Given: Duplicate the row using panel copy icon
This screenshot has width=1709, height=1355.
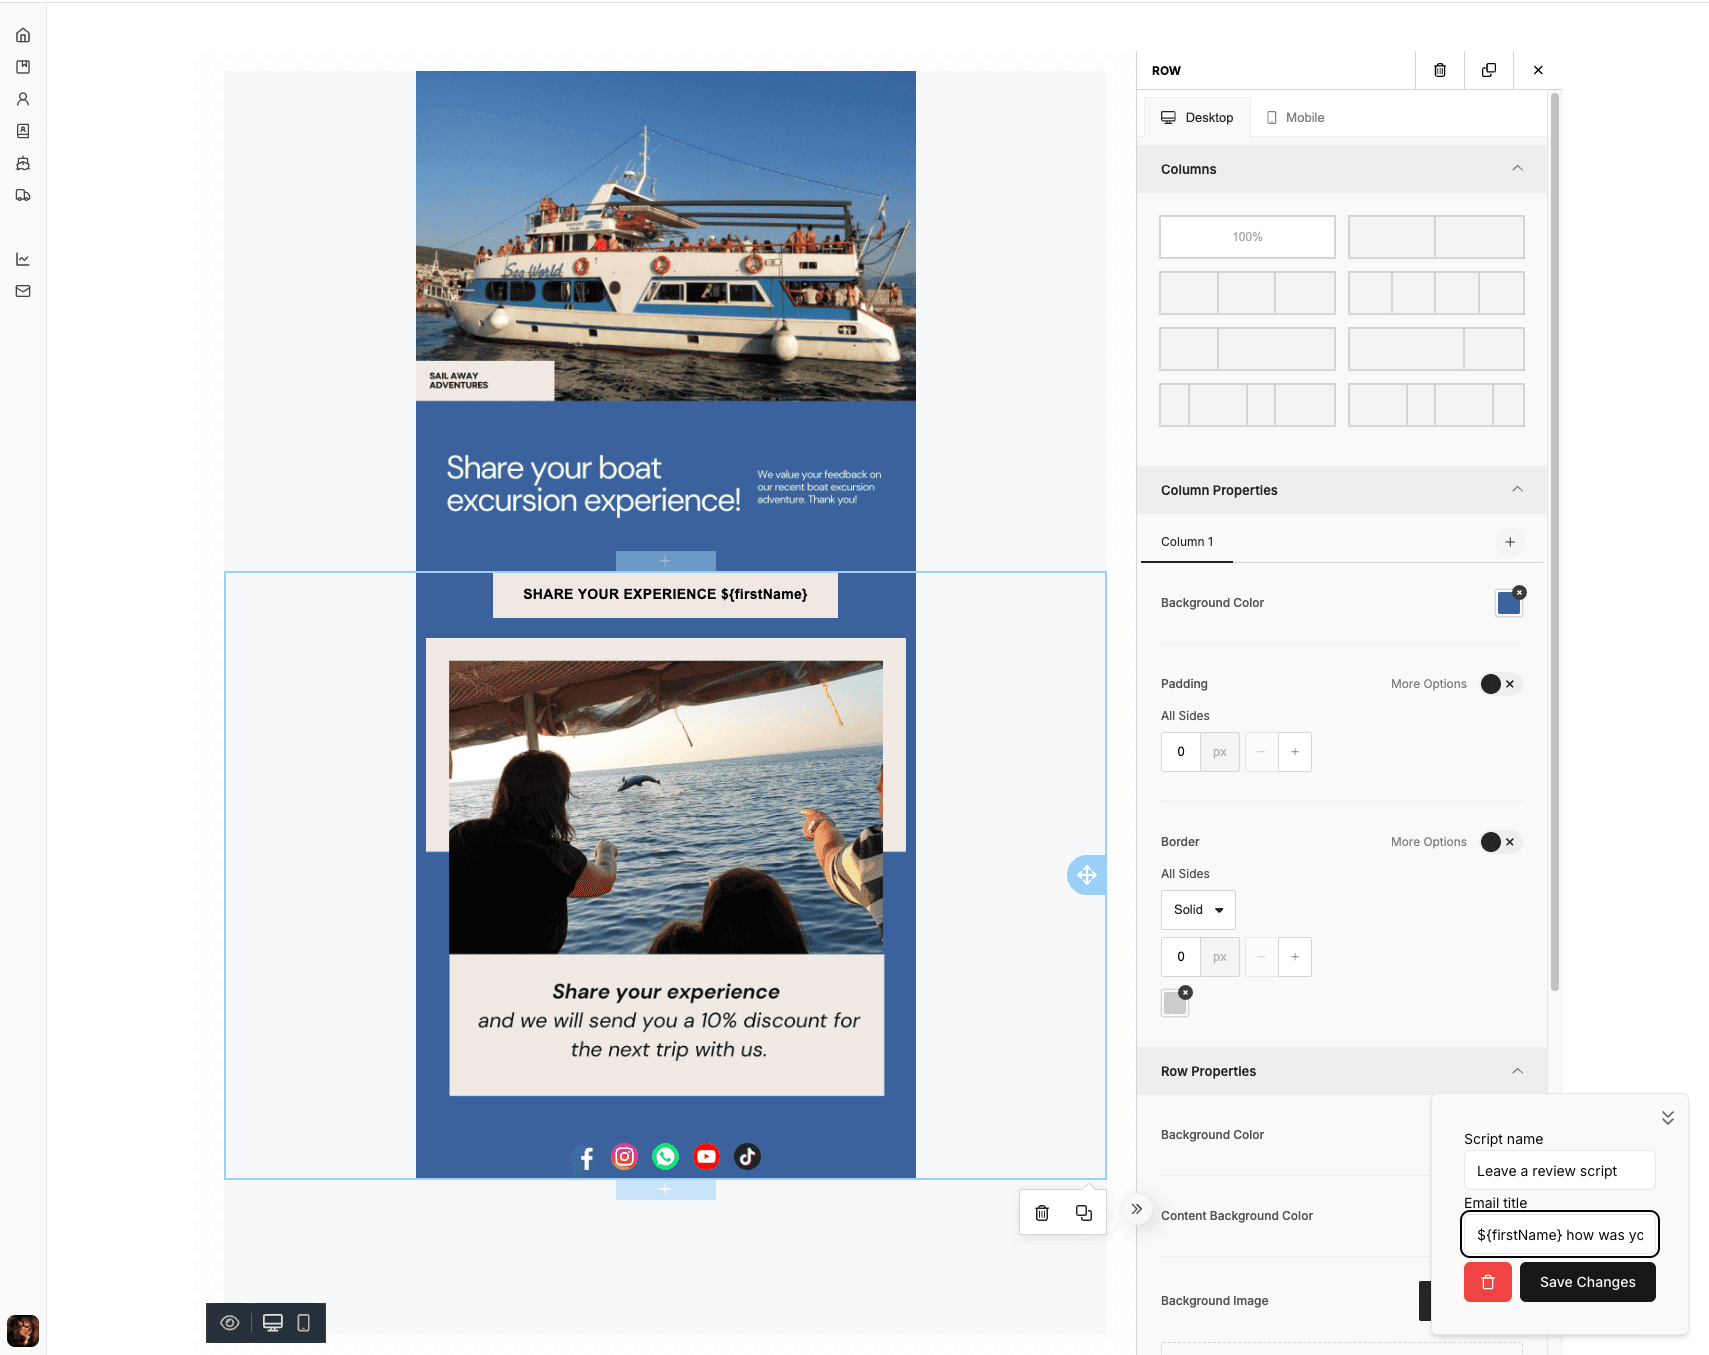Looking at the screenshot, I should point(1489,70).
